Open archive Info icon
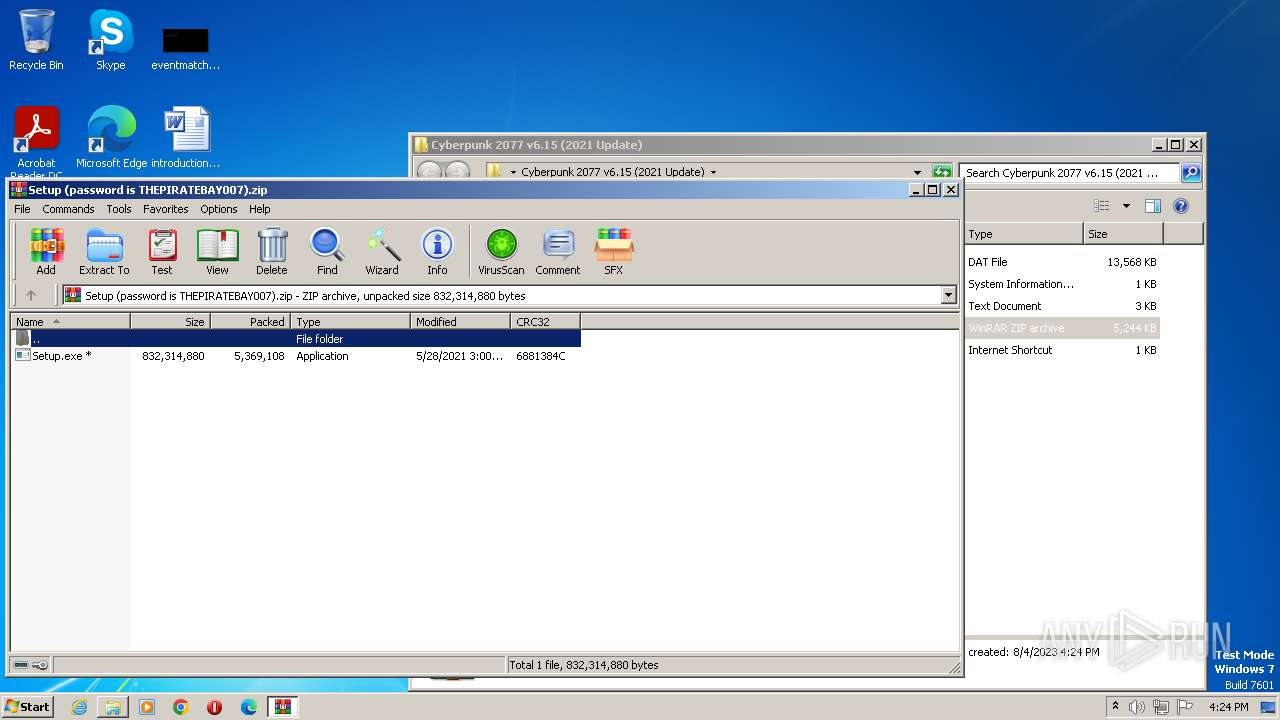The height and width of the screenshot is (720, 1280). pos(437,251)
